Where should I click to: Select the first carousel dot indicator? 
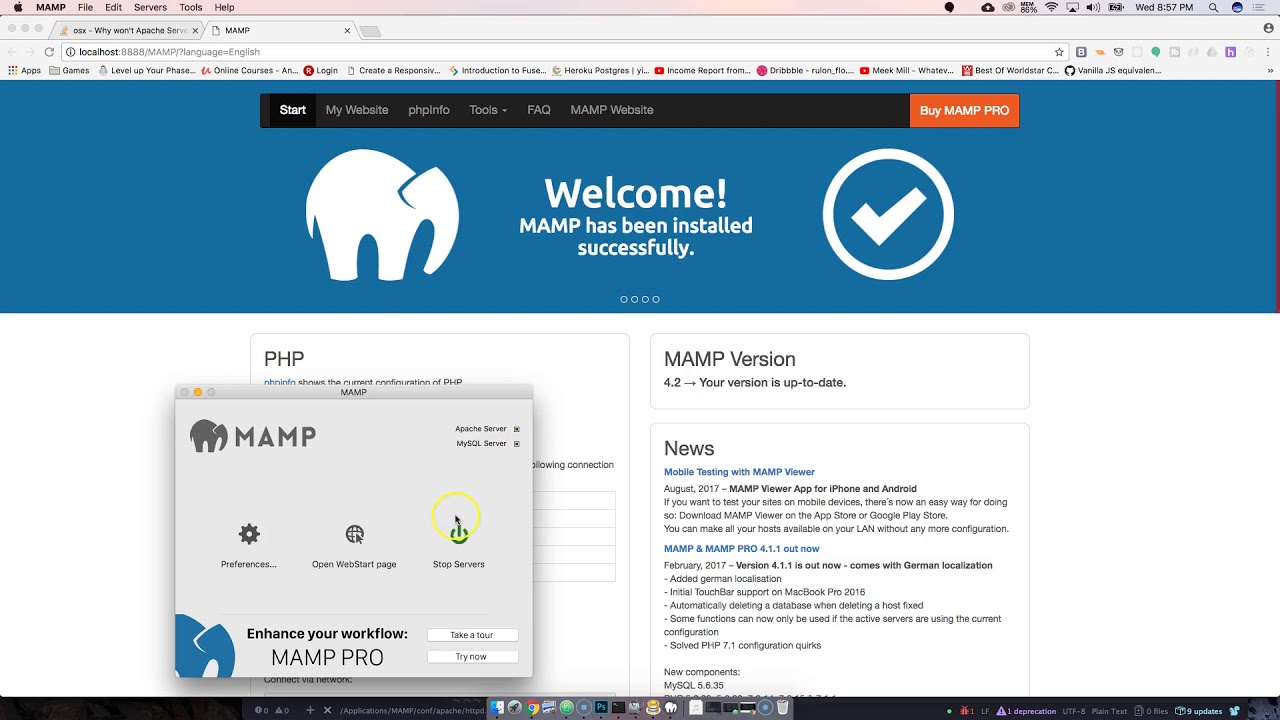624,299
